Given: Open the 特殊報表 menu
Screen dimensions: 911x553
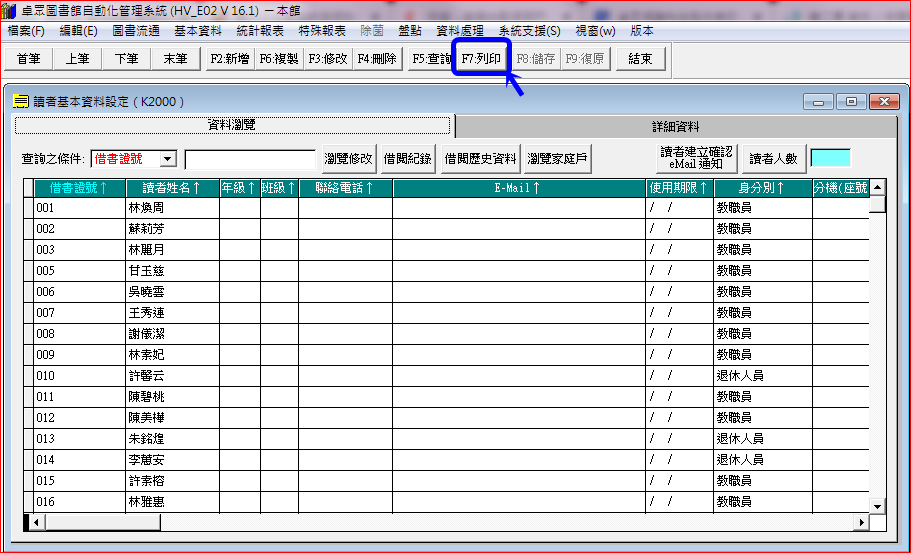Looking at the screenshot, I should [322, 31].
